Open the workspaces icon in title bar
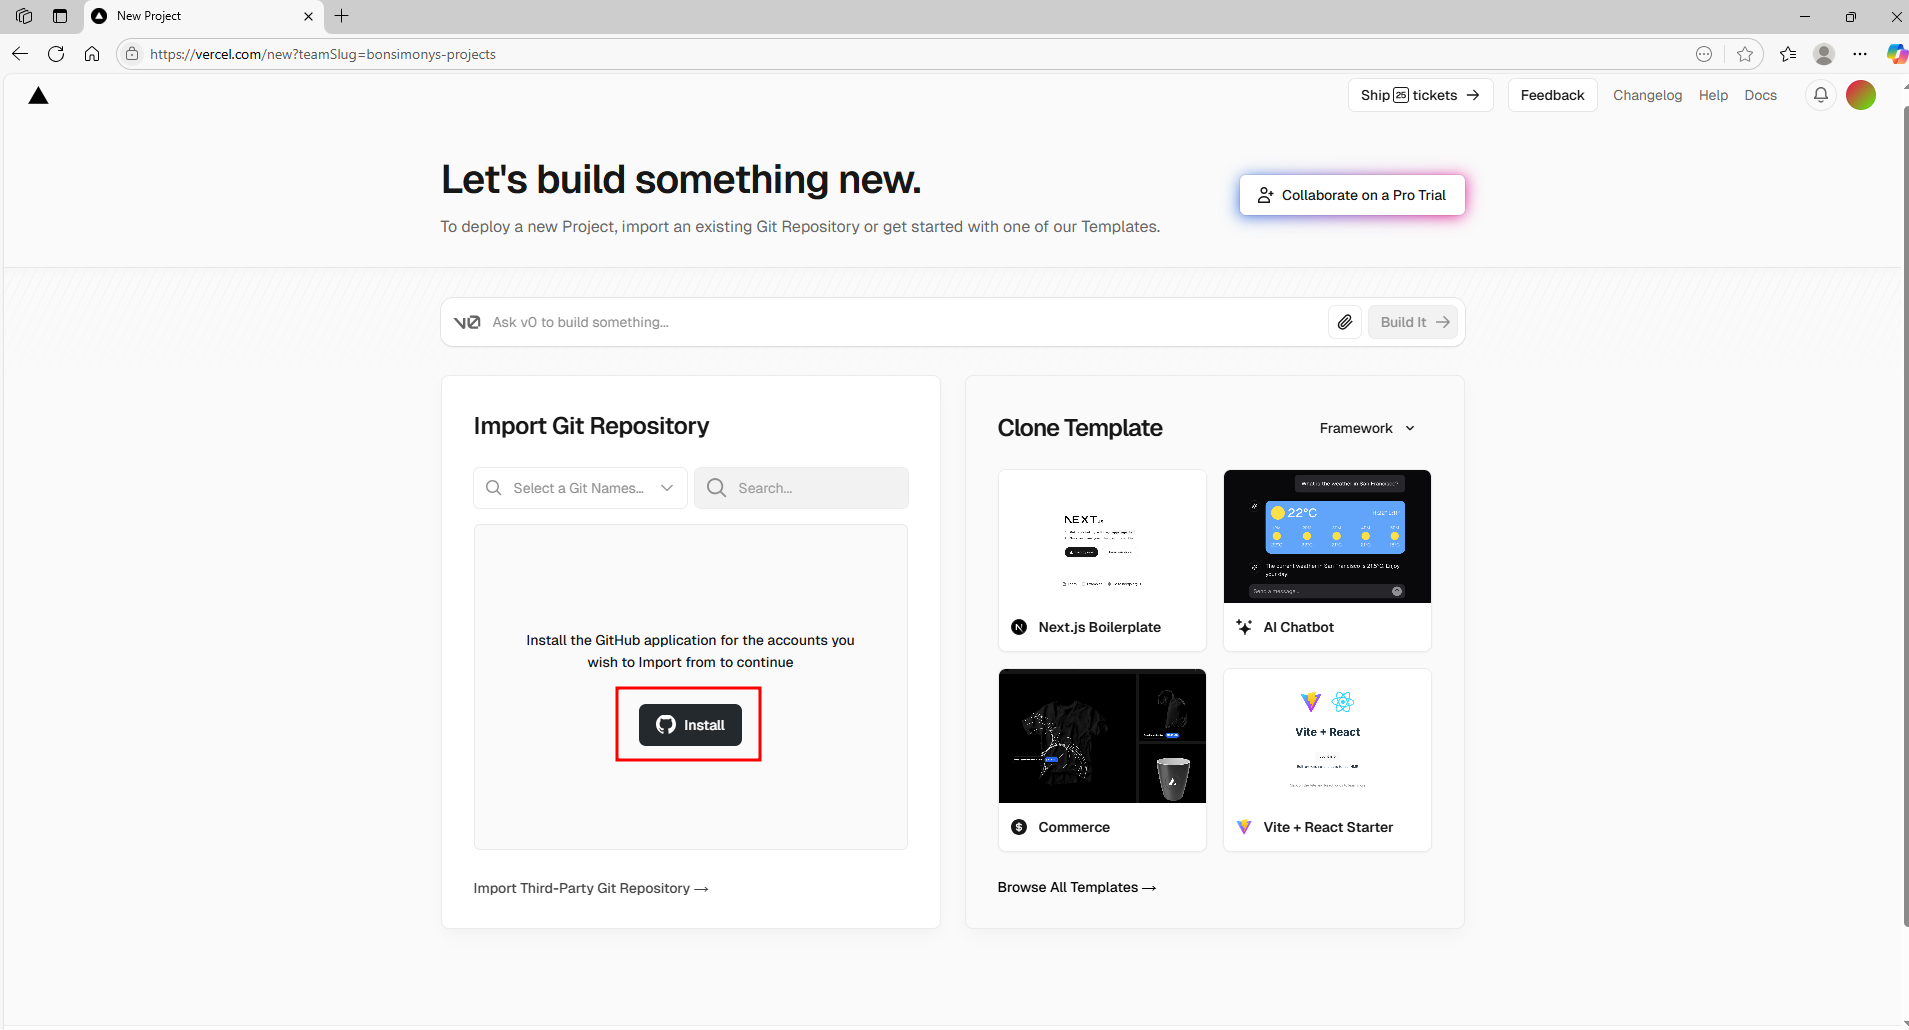 click(24, 16)
